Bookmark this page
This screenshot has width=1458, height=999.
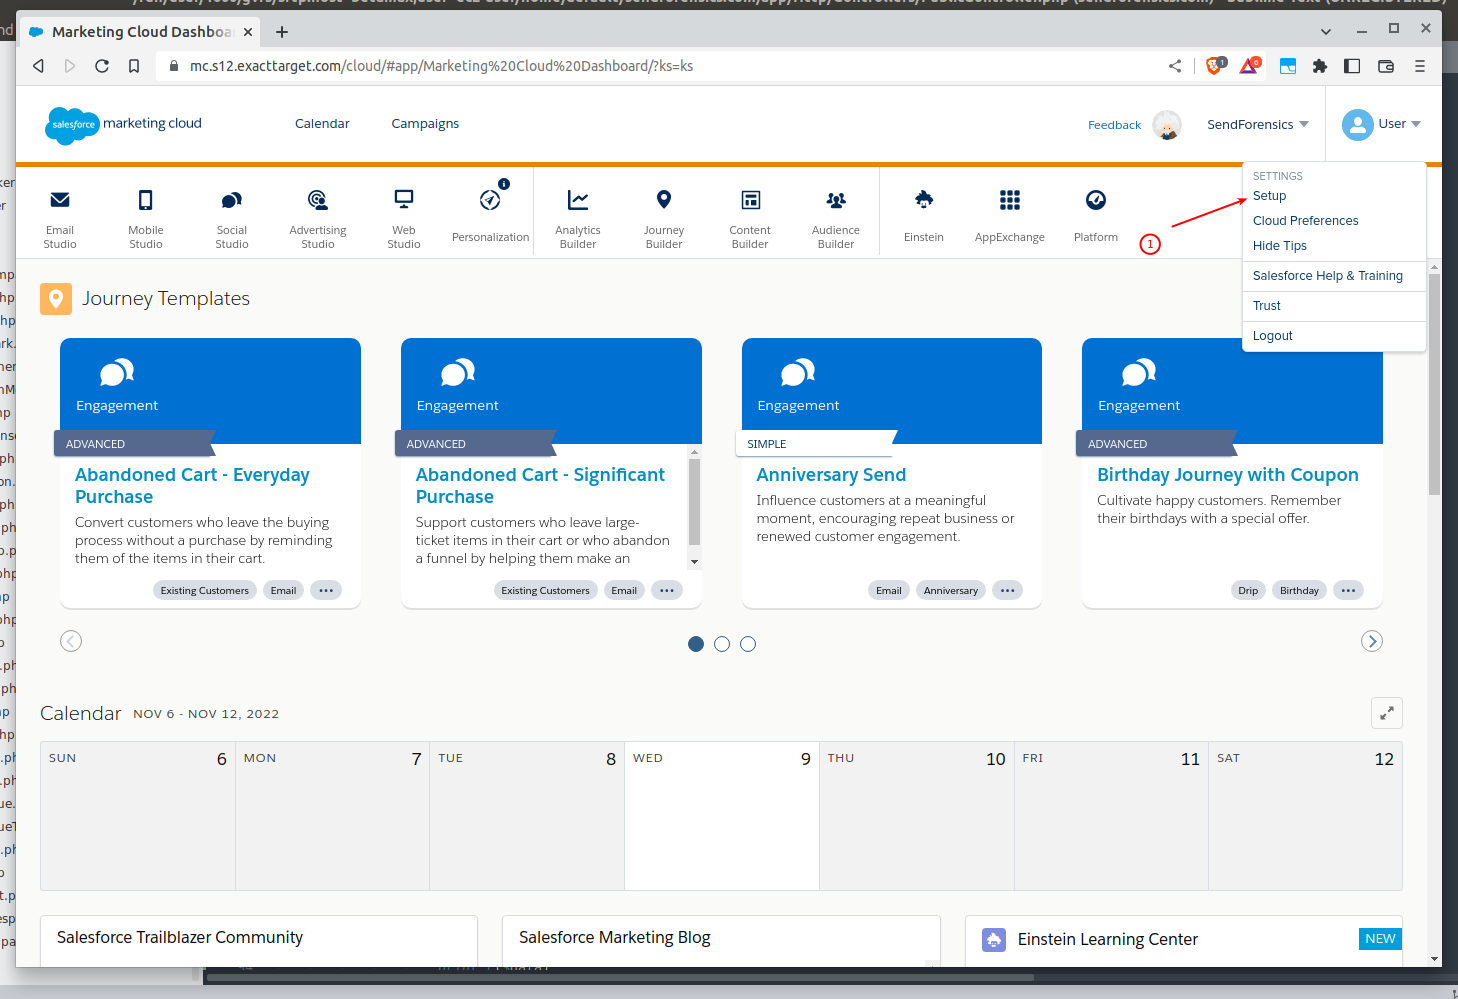(x=134, y=66)
